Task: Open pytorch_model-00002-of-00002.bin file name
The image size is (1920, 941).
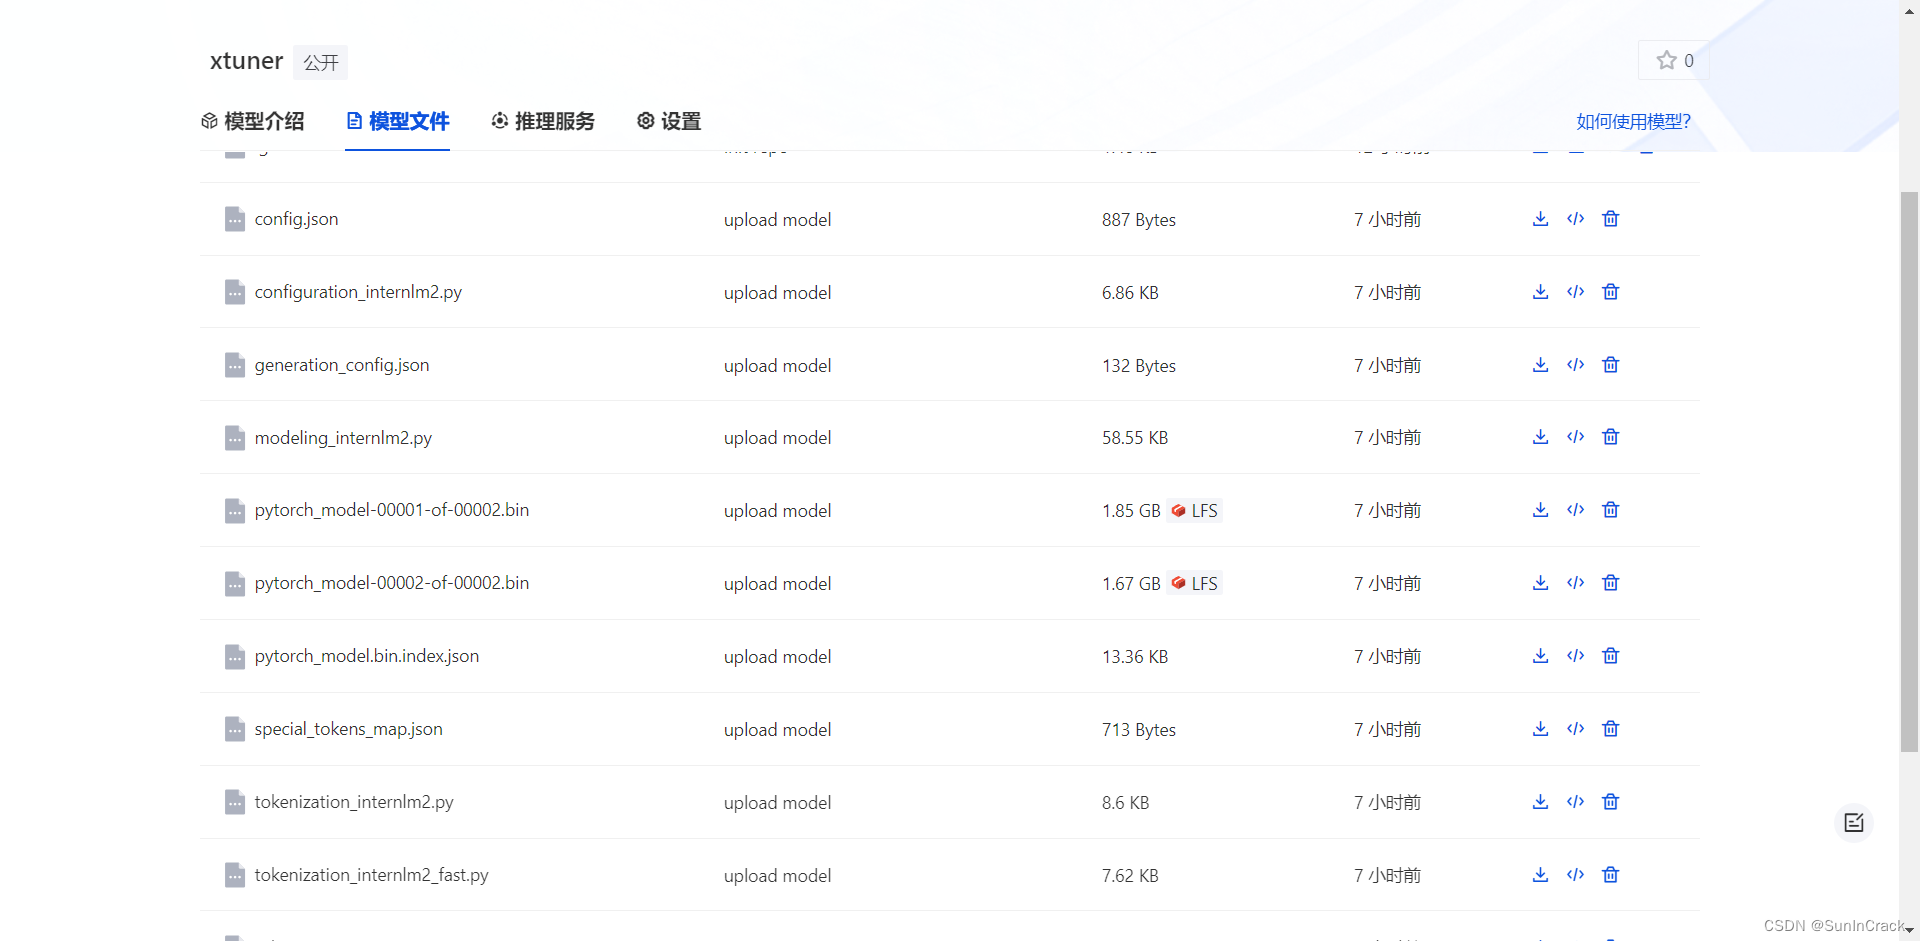Action: [x=392, y=583]
